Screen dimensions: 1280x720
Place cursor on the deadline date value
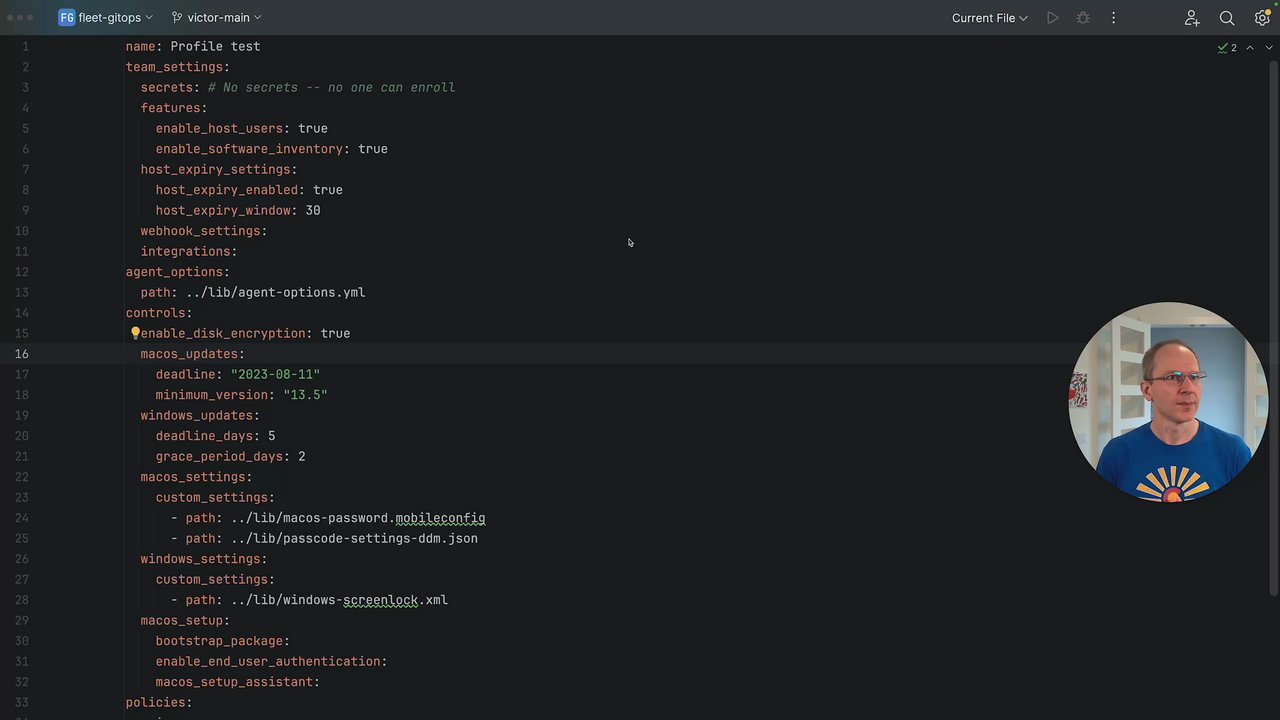[x=275, y=375]
